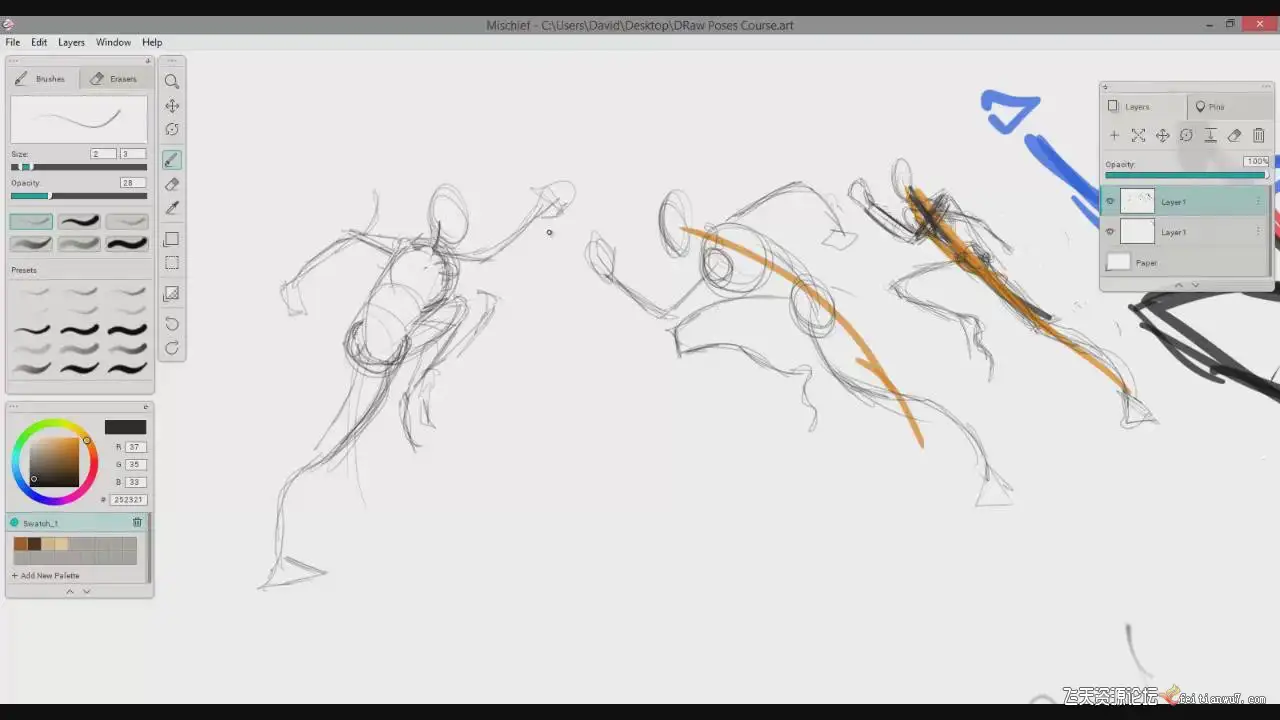
Task: Collapse color panel with up arrow
Action: point(70,591)
